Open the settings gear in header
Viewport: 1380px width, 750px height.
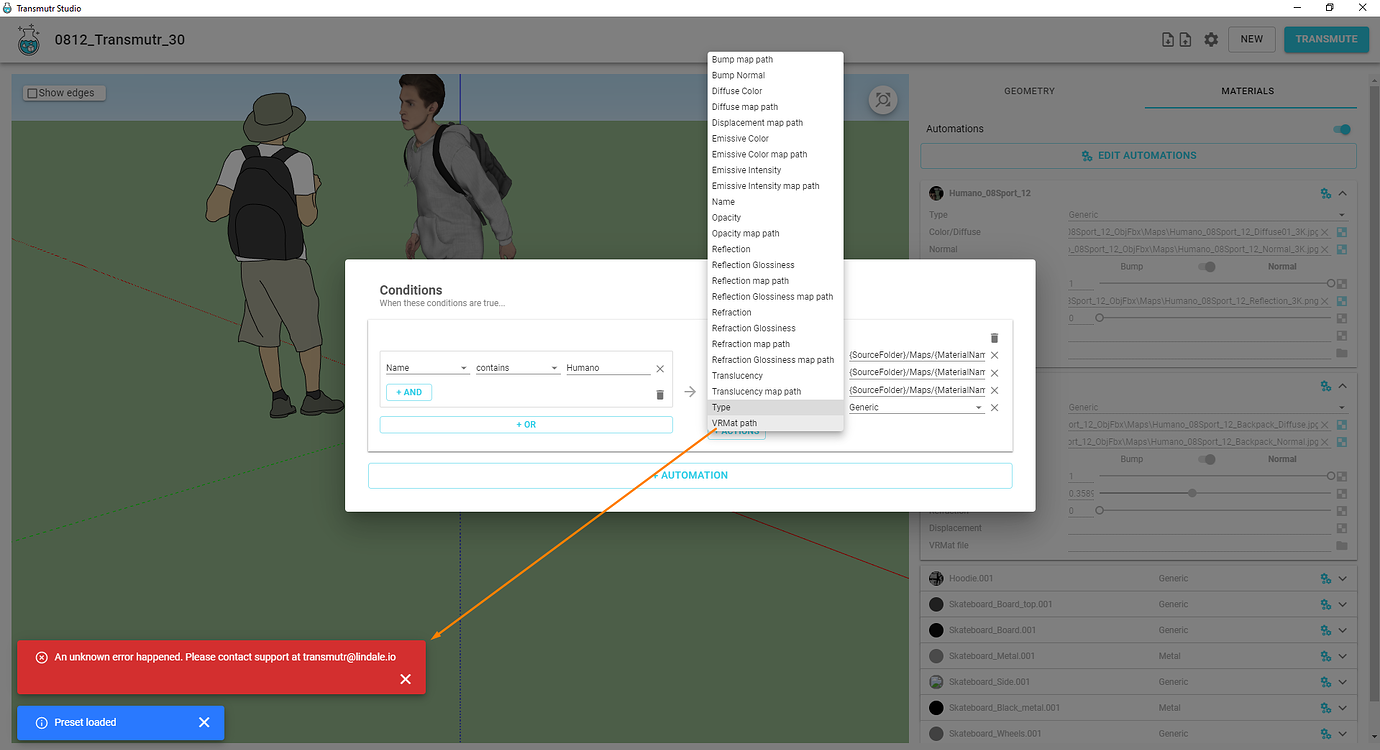coord(1211,40)
